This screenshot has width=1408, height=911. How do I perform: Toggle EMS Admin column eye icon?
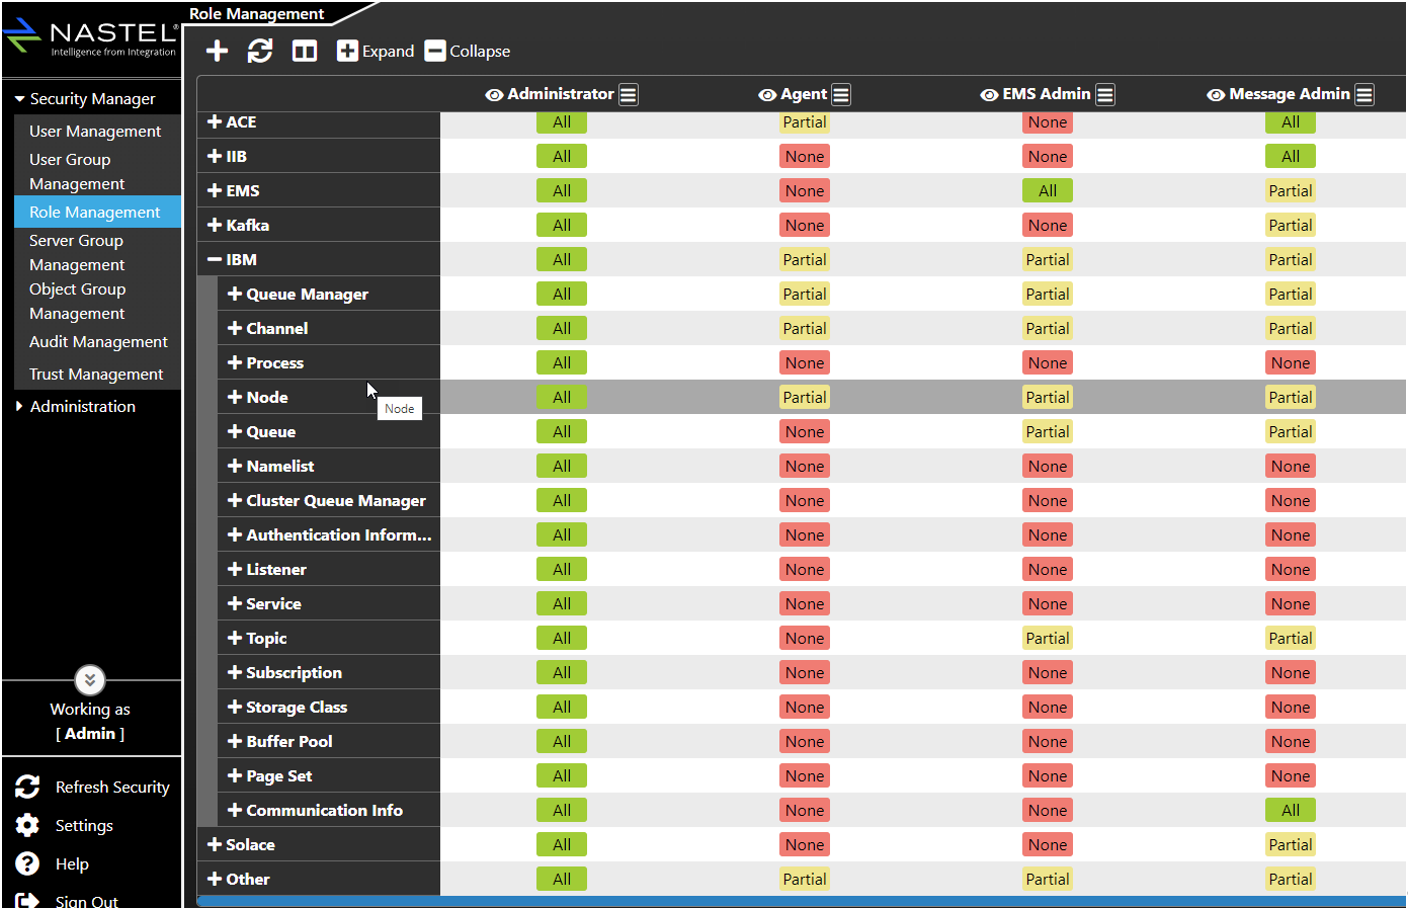989,95
